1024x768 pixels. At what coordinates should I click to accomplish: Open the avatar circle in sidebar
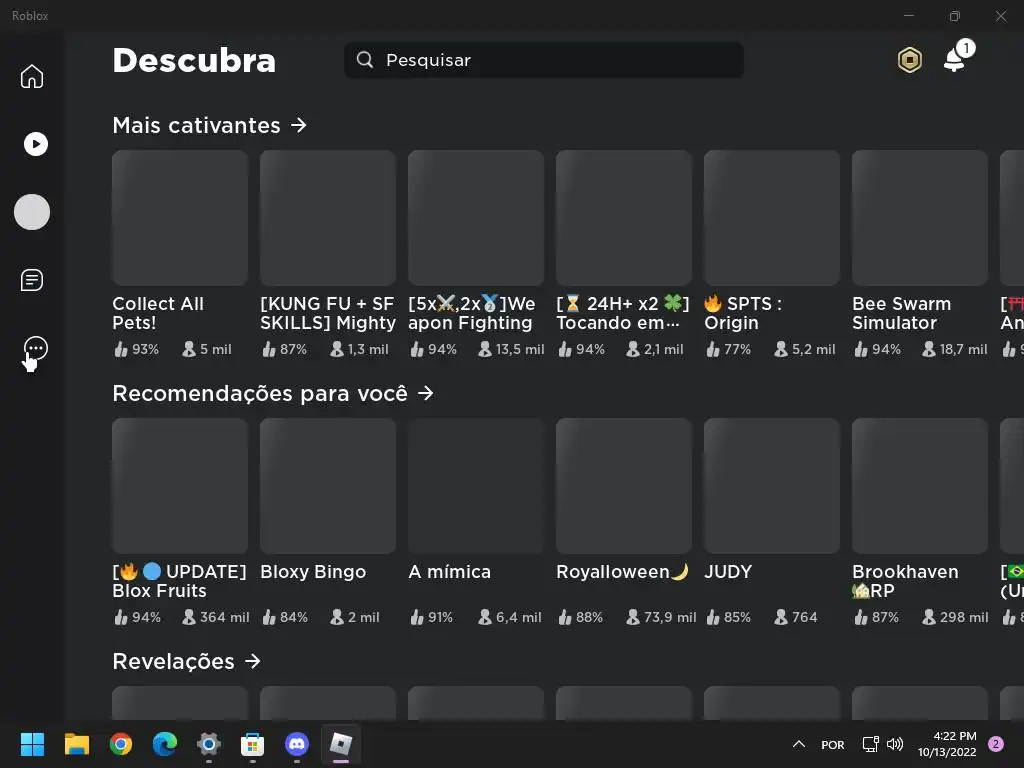31,212
